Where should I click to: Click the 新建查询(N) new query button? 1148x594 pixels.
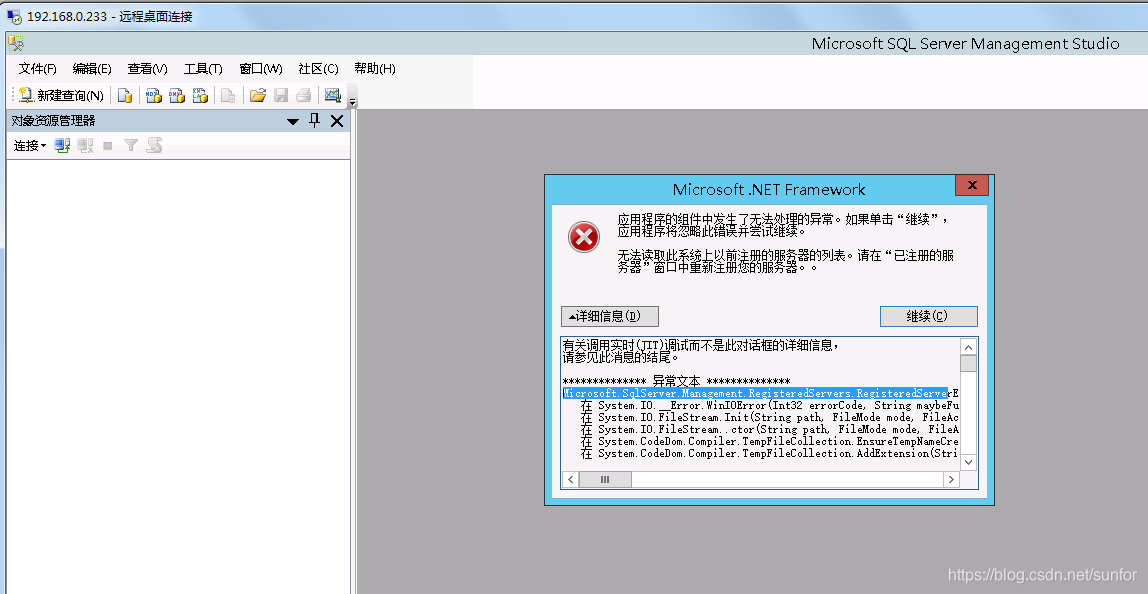[61, 95]
